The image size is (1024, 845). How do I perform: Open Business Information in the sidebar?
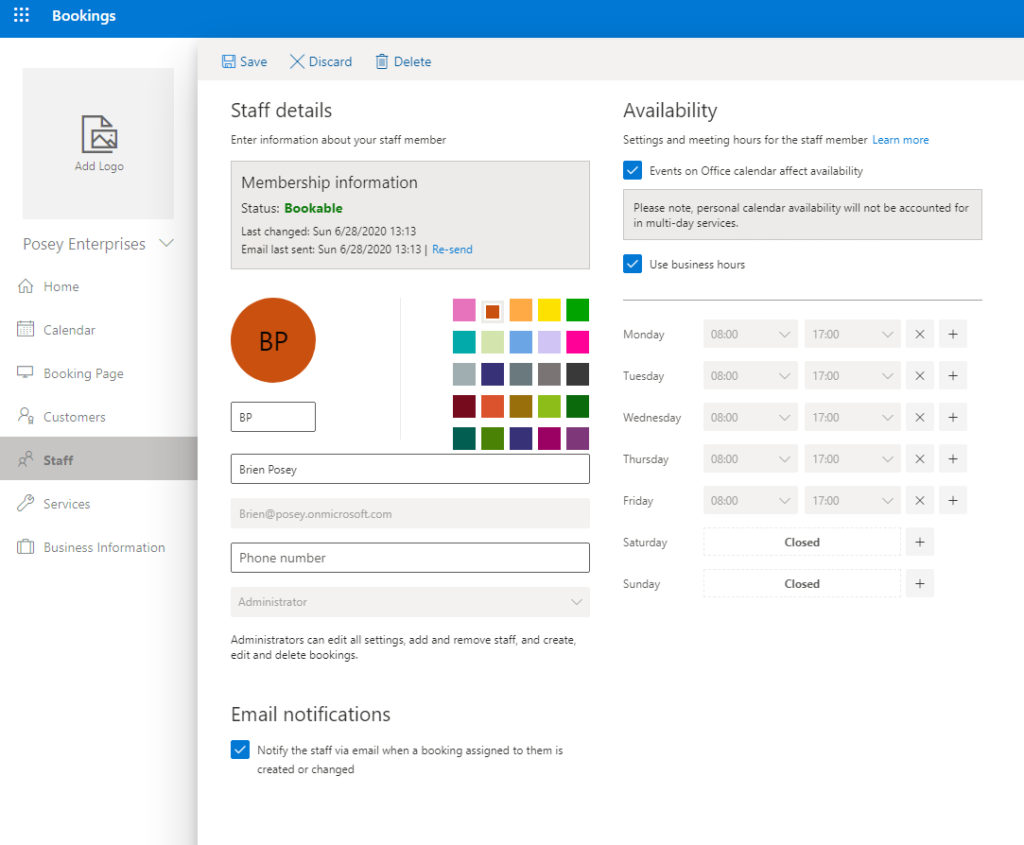point(99,547)
